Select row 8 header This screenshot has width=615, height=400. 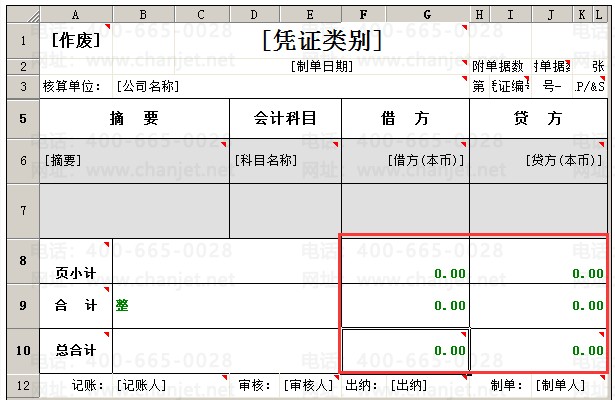tap(23, 261)
